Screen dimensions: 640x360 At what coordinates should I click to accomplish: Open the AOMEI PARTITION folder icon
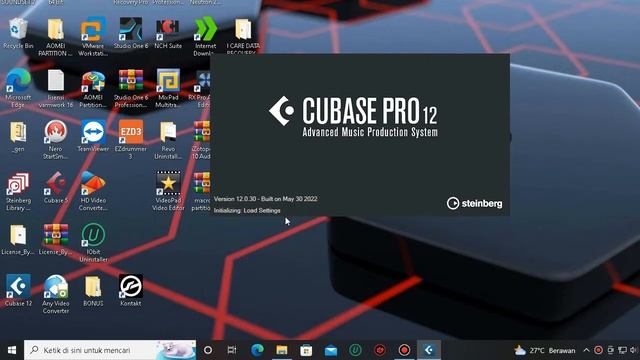tap(56, 36)
